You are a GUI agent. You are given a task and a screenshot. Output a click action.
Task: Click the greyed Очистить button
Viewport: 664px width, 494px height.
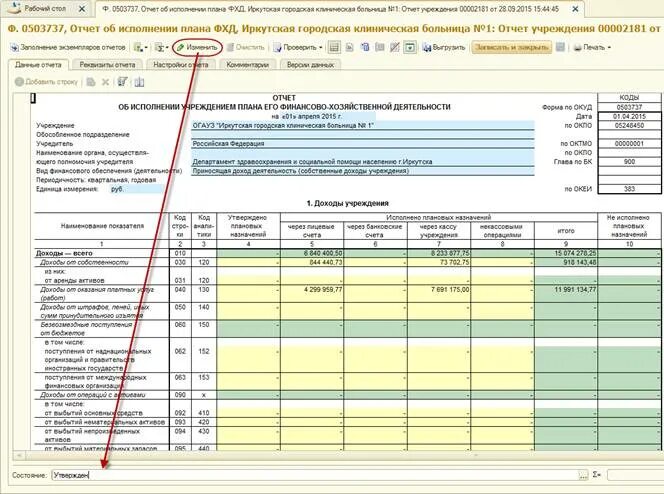[x=246, y=47]
